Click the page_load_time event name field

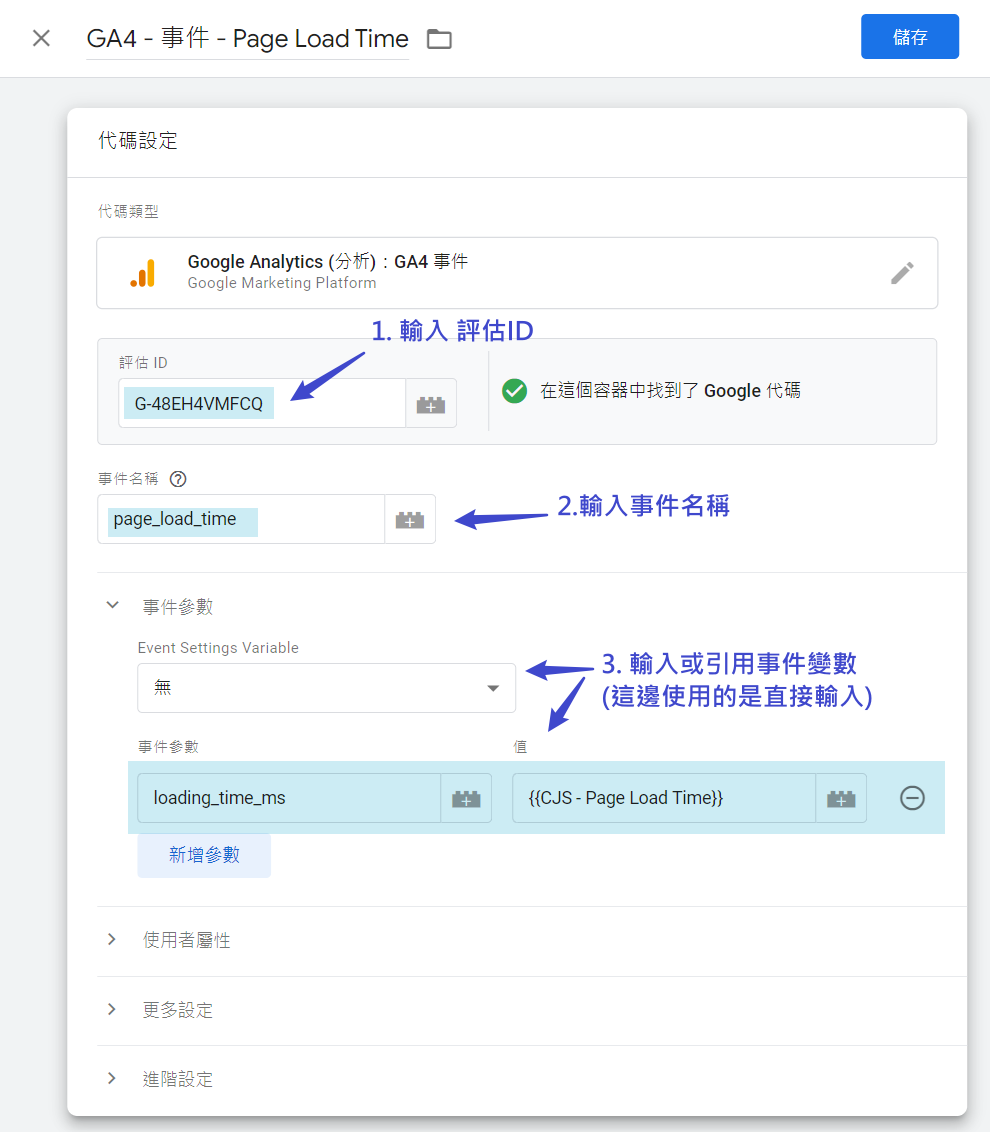click(x=241, y=519)
